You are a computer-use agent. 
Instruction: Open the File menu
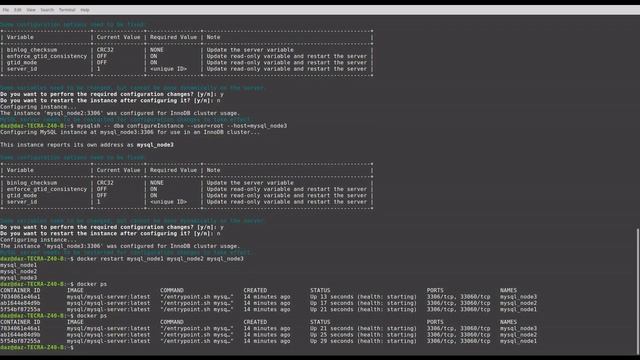coord(6,10)
